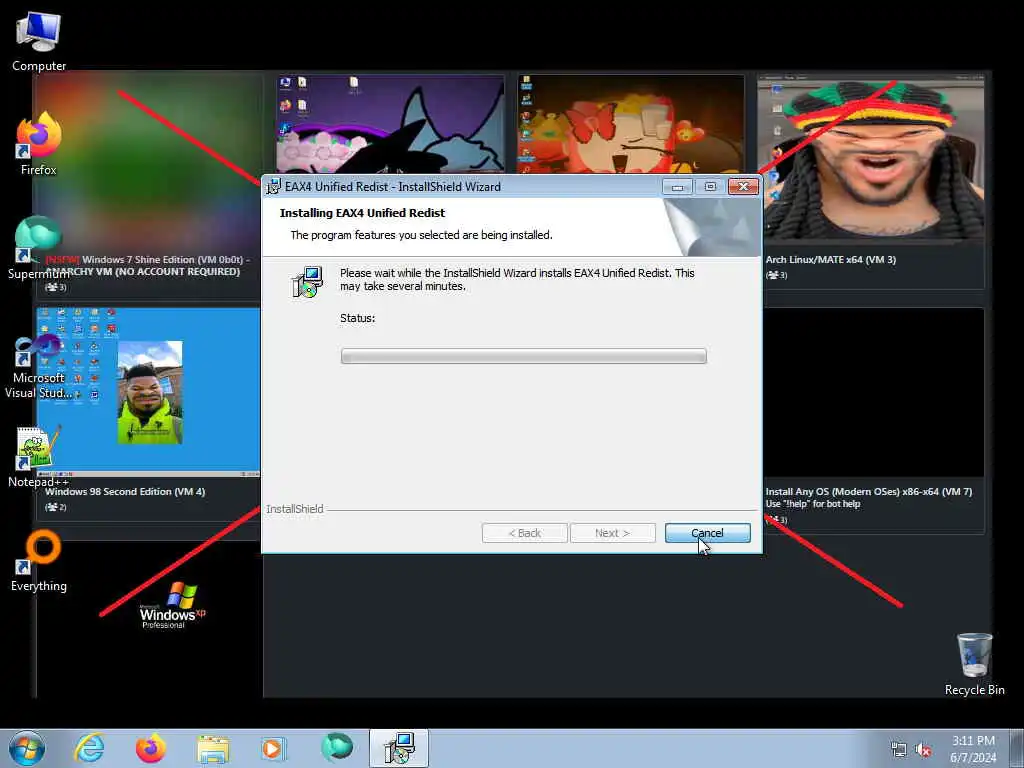1024x768 pixels.
Task: Launch Firefox from the taskbar
Action: (x=150, y=748)
